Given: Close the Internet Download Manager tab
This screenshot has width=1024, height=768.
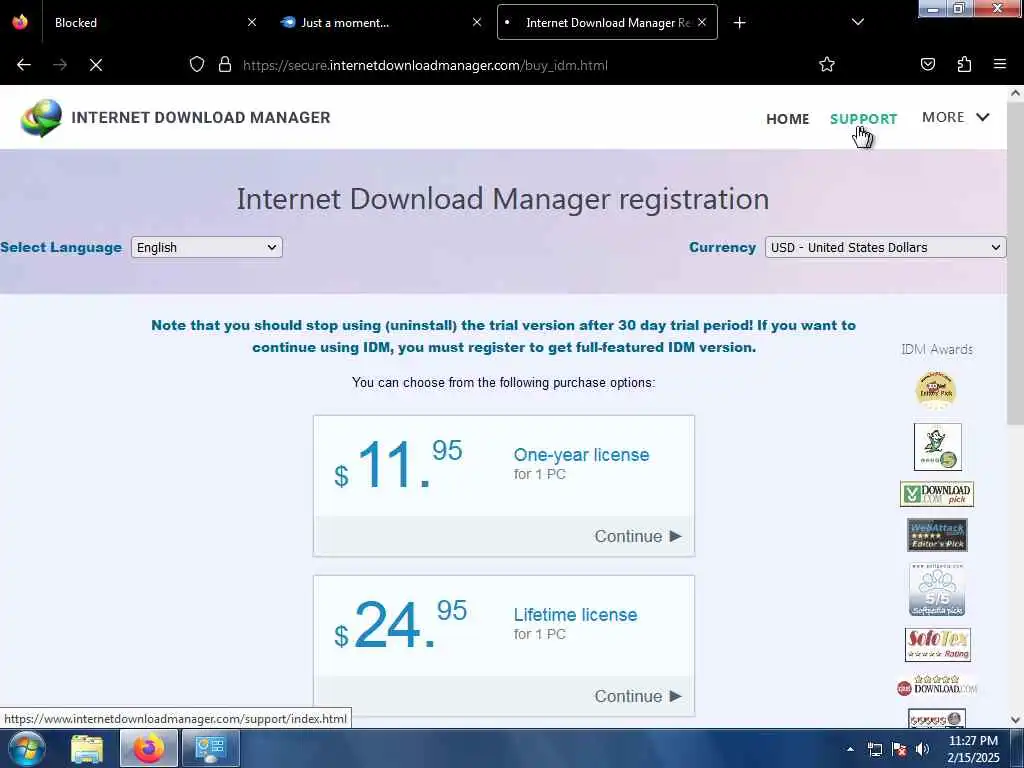Looking at the screenshot, I should pyautogui.click(x=702, y=22).
